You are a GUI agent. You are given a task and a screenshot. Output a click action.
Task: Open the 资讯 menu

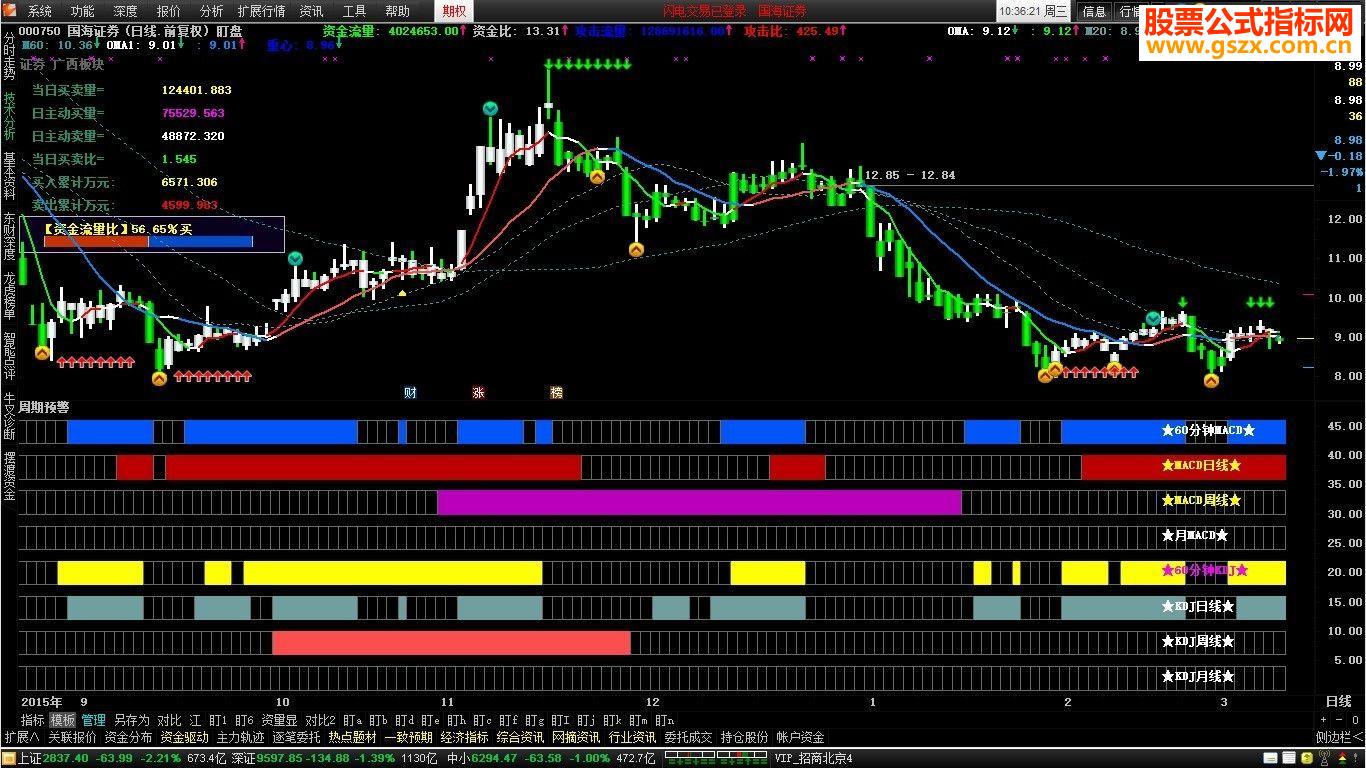(x=311, y=11)
